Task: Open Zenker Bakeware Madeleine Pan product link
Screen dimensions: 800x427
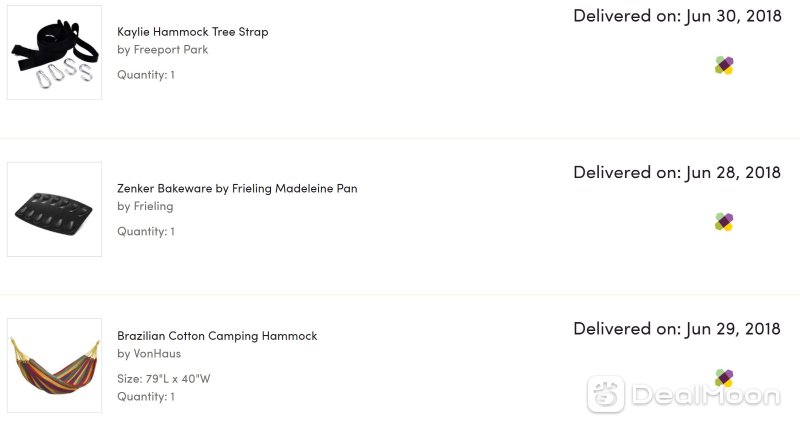Action: point(237,189)
